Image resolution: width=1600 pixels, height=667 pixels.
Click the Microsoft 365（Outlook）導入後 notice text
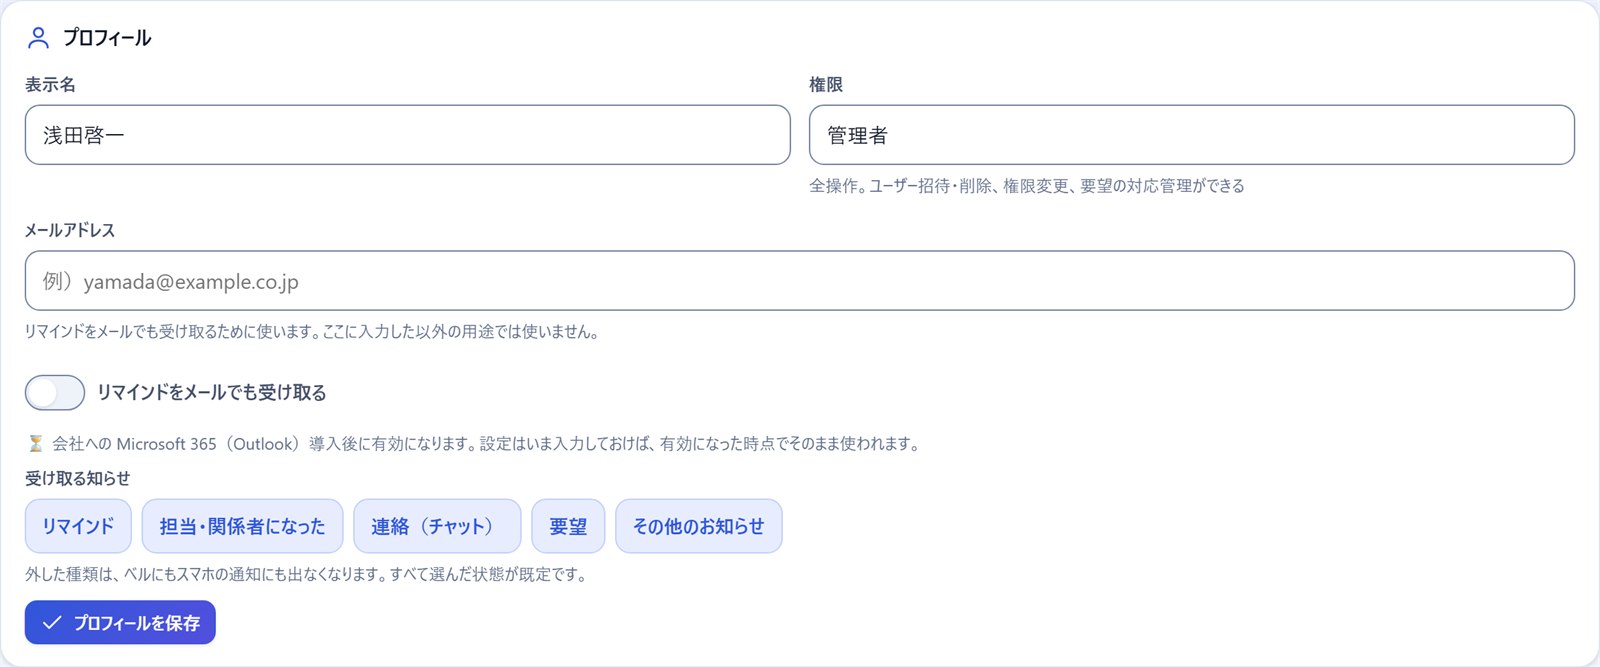click(486, 444)
